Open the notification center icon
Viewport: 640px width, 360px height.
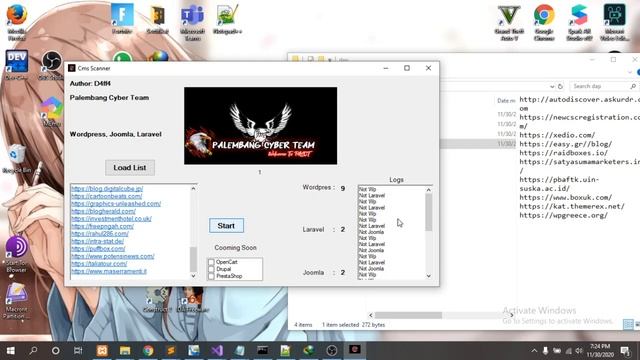click(625, 351)
